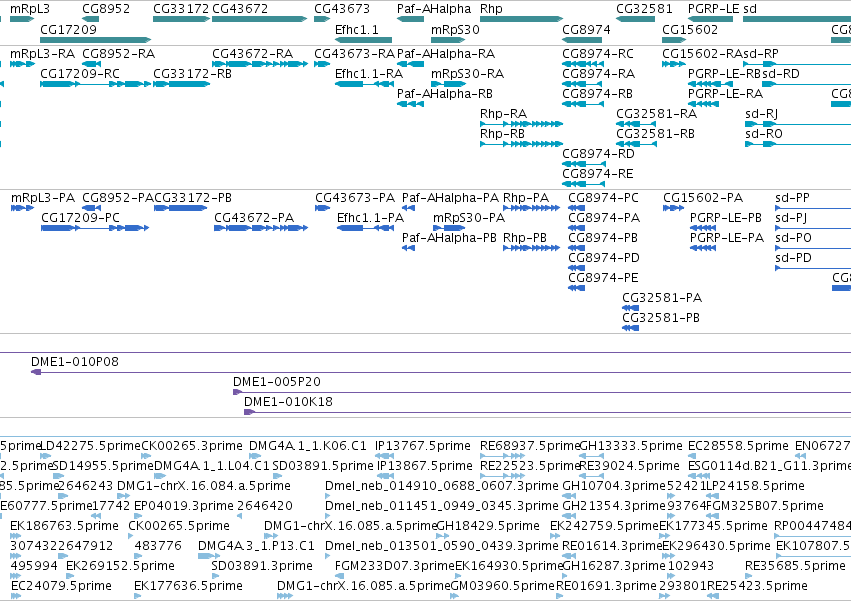This screenshot has height=601, width=851.
Task: Click transcript CG8974-RE
Action: (598, 174)
